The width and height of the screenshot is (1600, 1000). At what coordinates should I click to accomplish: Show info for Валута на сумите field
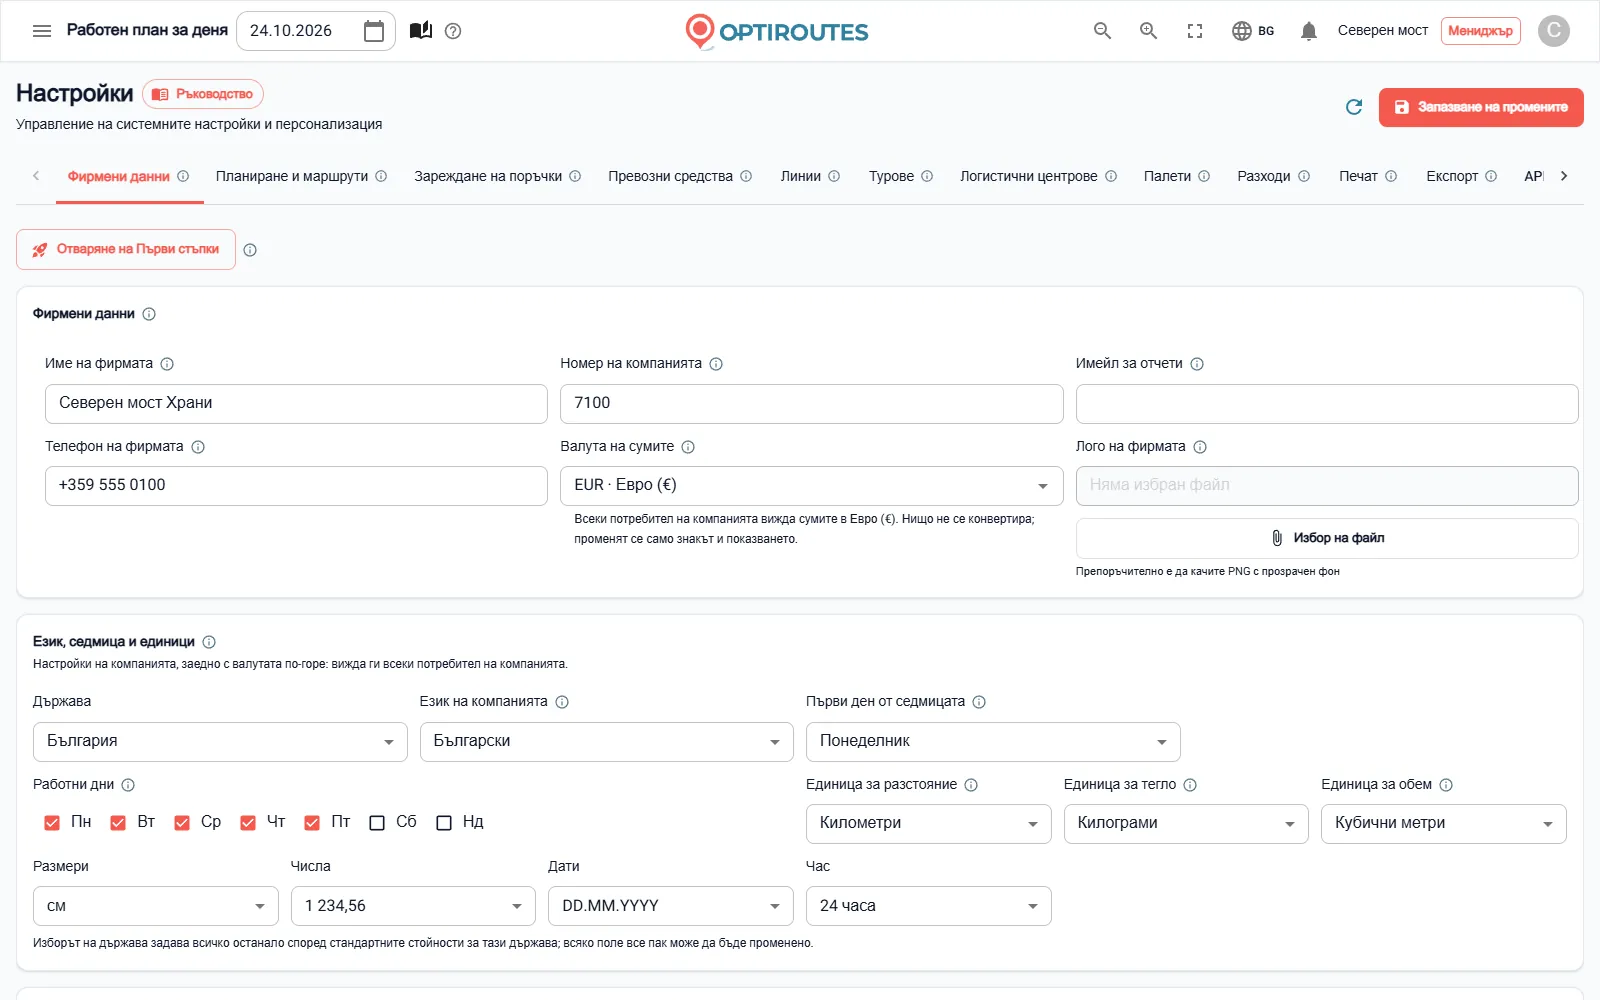[x=688, y=447]
